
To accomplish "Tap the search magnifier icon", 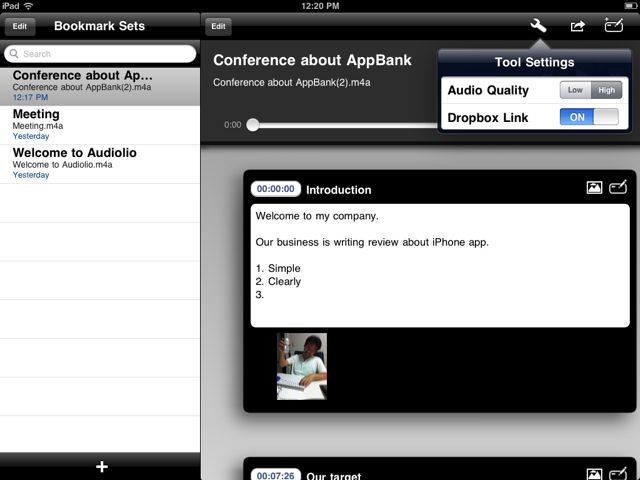I will point(14,53).
